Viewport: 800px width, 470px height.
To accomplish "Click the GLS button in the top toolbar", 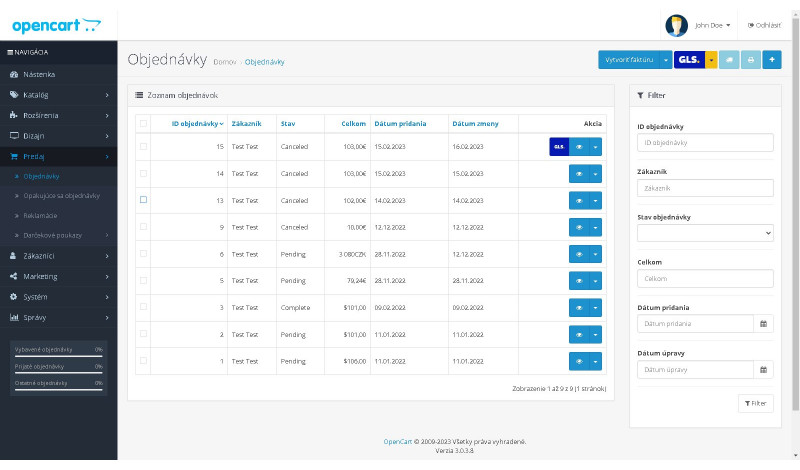I will click(x=689, y=60).
